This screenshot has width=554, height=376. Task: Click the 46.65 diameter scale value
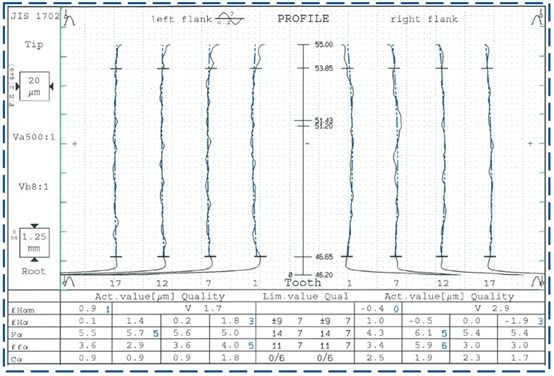pos(324,257)
